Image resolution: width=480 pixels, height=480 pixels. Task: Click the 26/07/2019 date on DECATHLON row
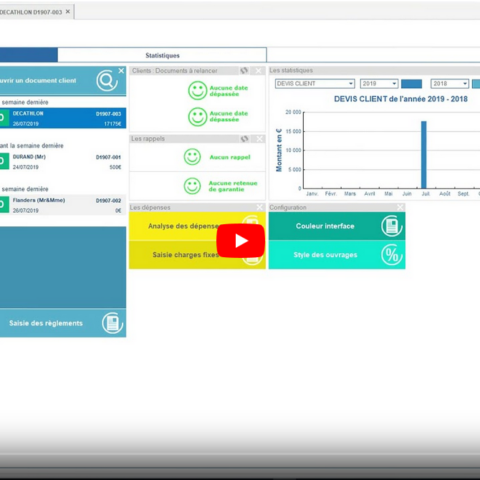click(26, 124)
